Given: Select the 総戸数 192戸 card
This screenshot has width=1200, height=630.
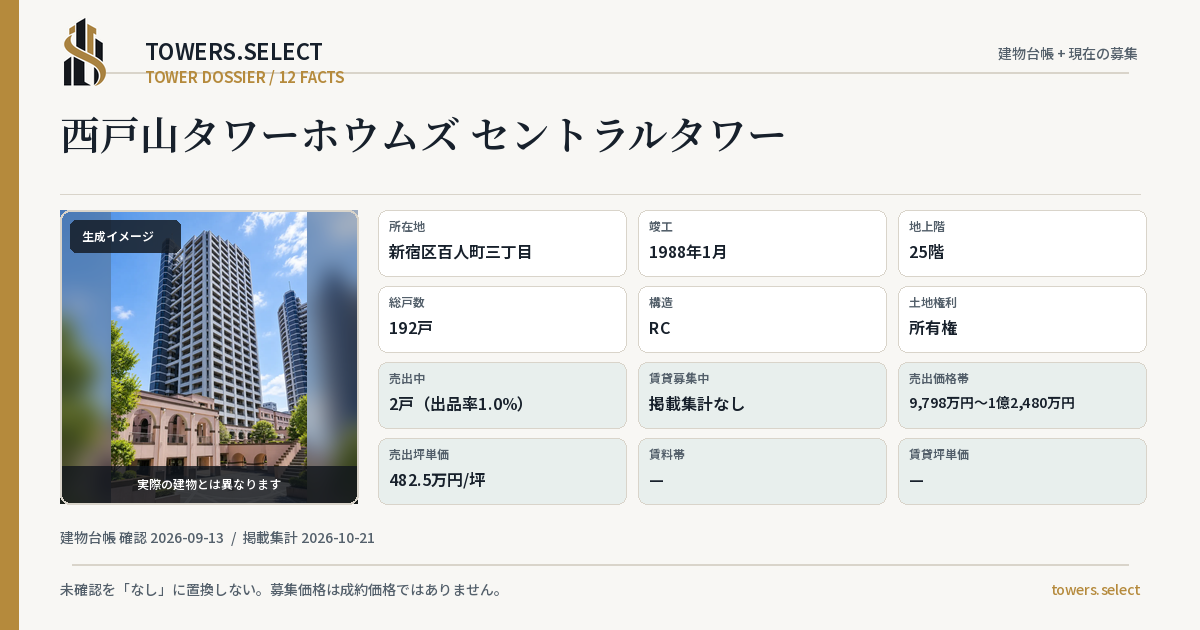Looking at the screenshot, I should point(502,319).
